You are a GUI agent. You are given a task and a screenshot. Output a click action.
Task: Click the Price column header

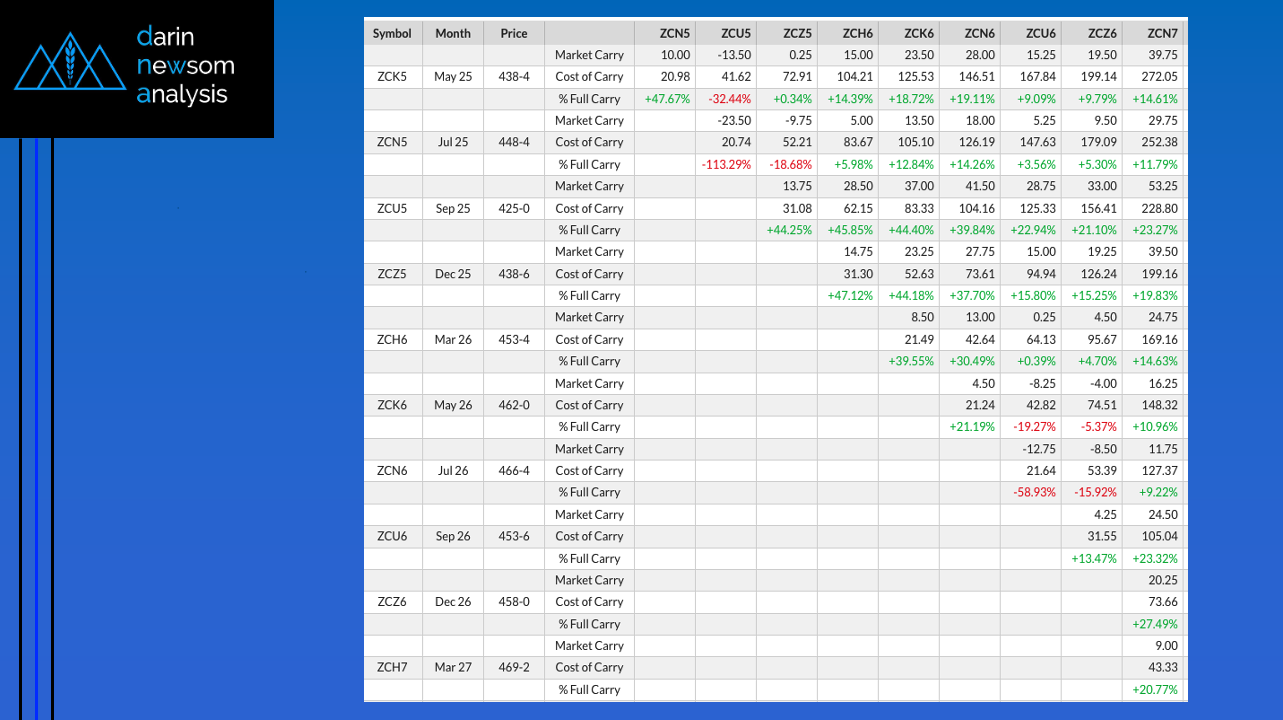tap(514, 33)
